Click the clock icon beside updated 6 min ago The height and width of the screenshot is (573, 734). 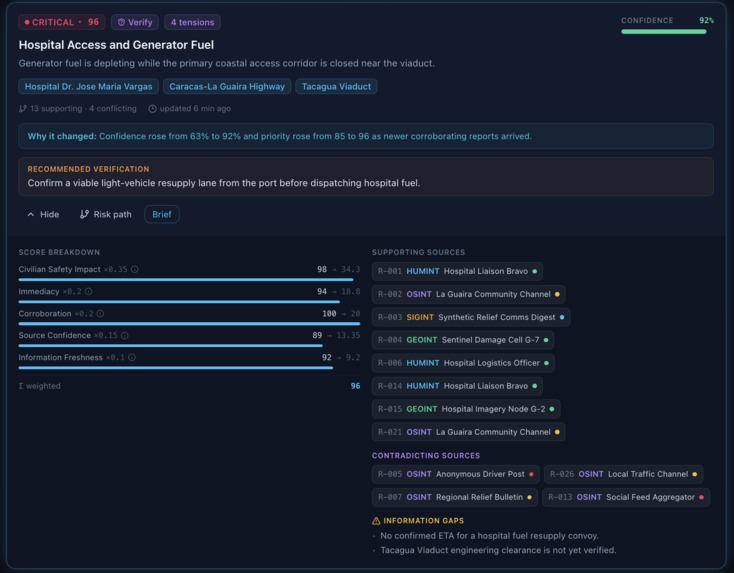tap(152, 109)
